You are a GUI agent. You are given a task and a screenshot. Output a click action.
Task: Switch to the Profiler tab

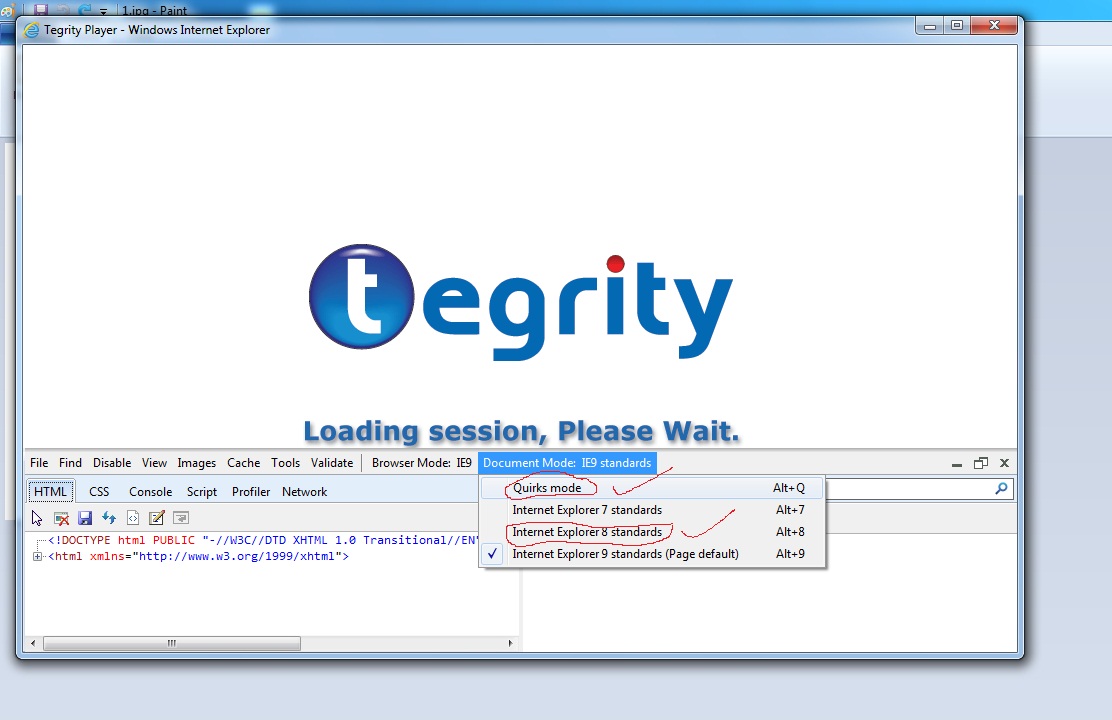point(251,492)
